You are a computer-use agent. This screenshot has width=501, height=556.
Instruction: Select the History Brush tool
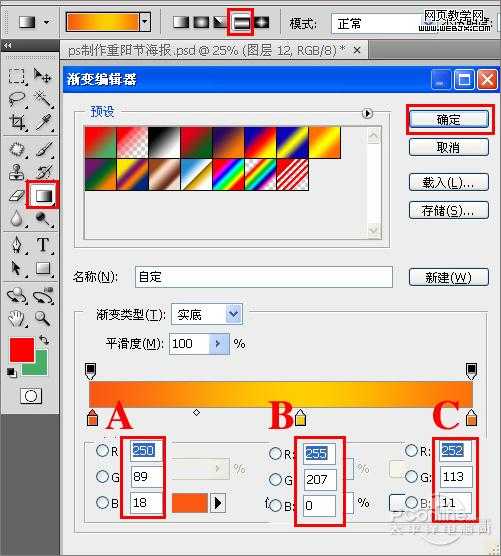point(44,172)
